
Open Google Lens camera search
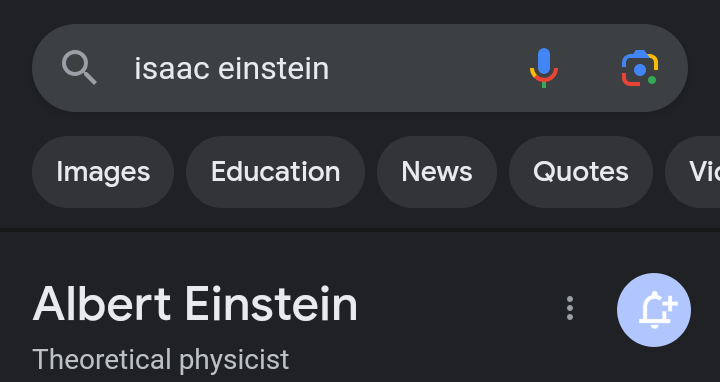pos(640,68)
